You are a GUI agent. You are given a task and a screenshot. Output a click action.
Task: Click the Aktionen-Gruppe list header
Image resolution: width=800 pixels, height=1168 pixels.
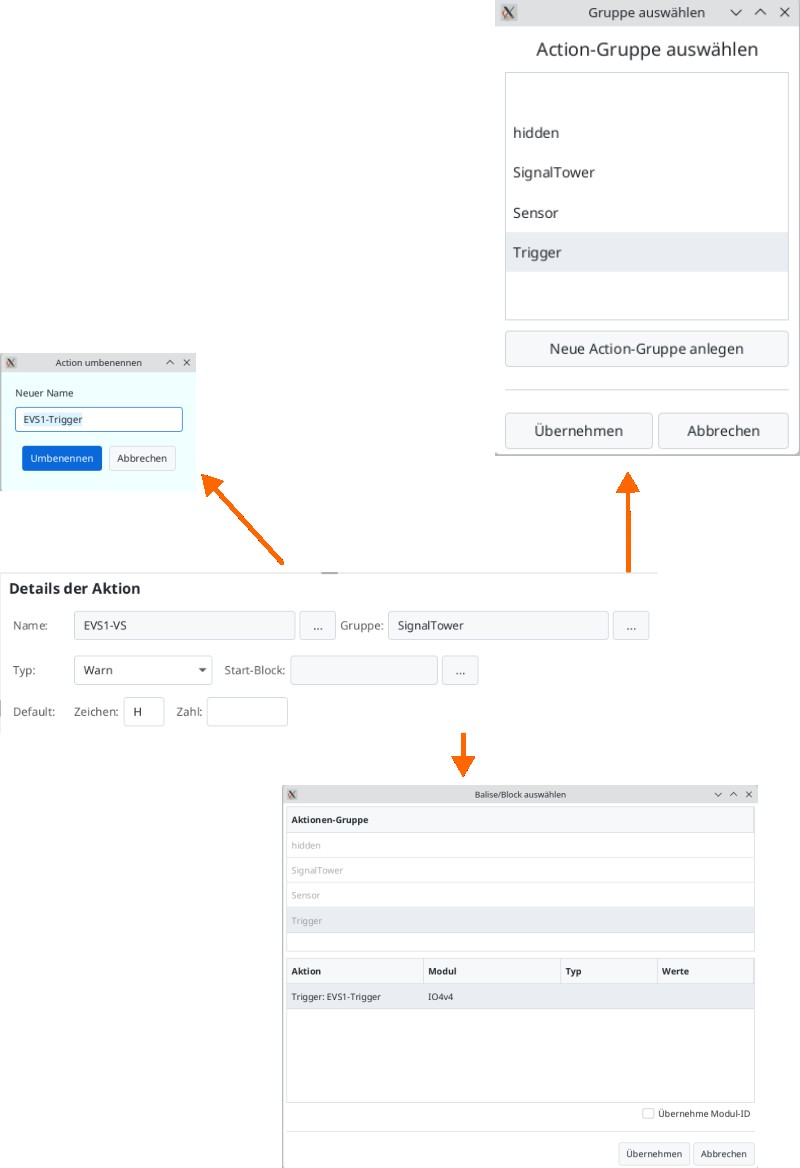(x=520, y=820)
